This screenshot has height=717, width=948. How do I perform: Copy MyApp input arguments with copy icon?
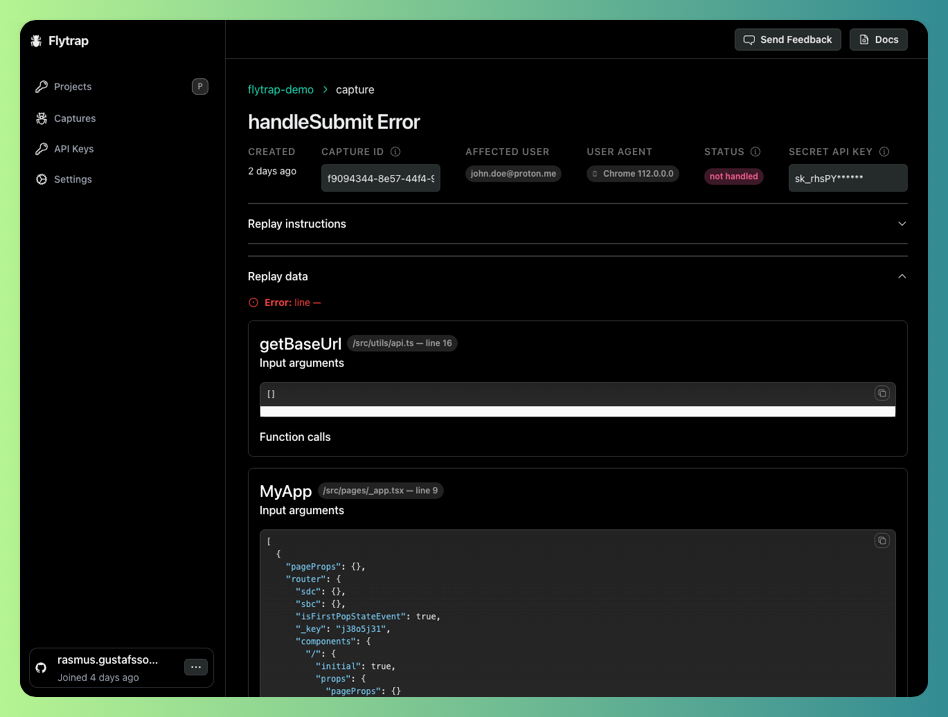(x=881, y=541)
